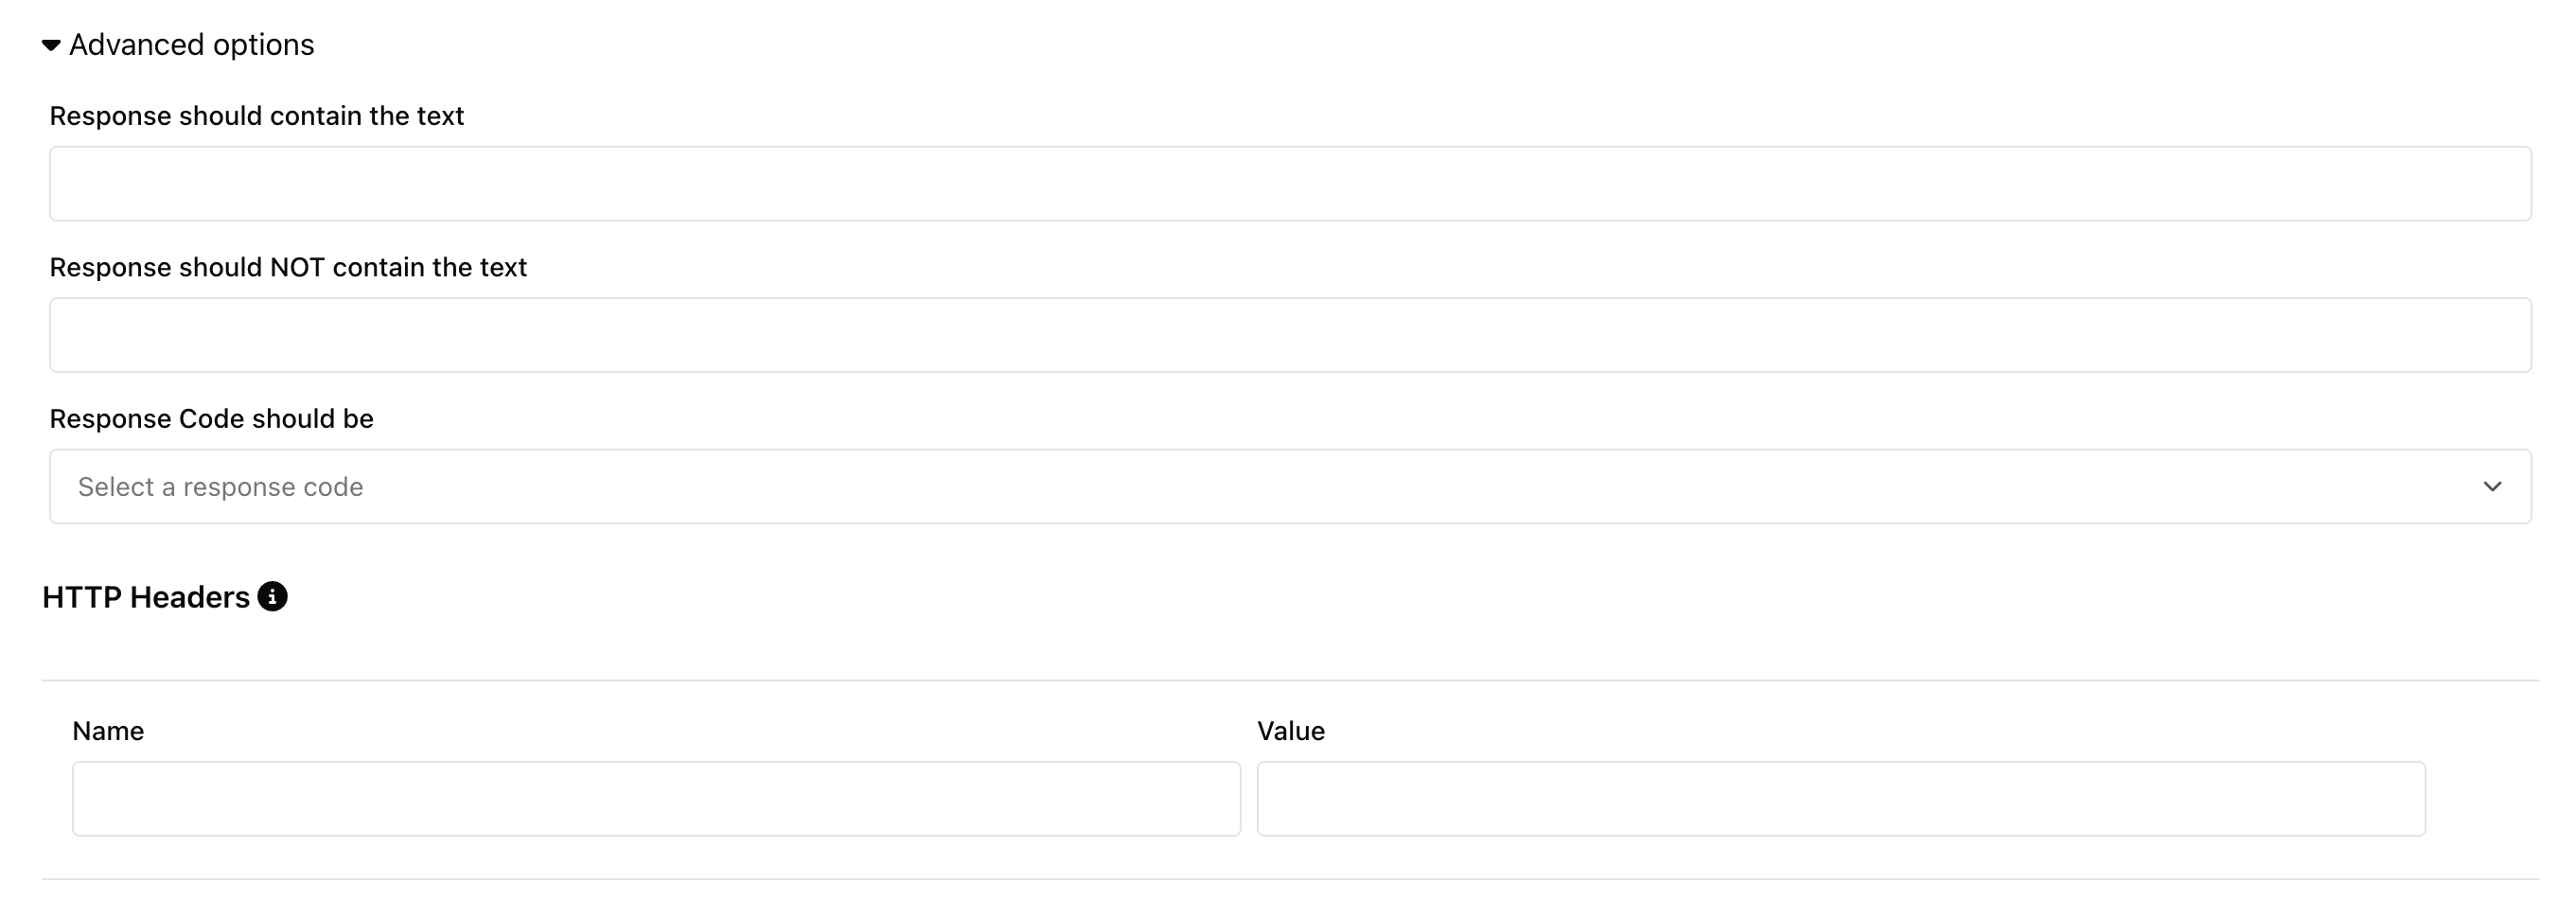Focus the header Name input box
Screen dimensions: 2576x901
pos(656,797)
